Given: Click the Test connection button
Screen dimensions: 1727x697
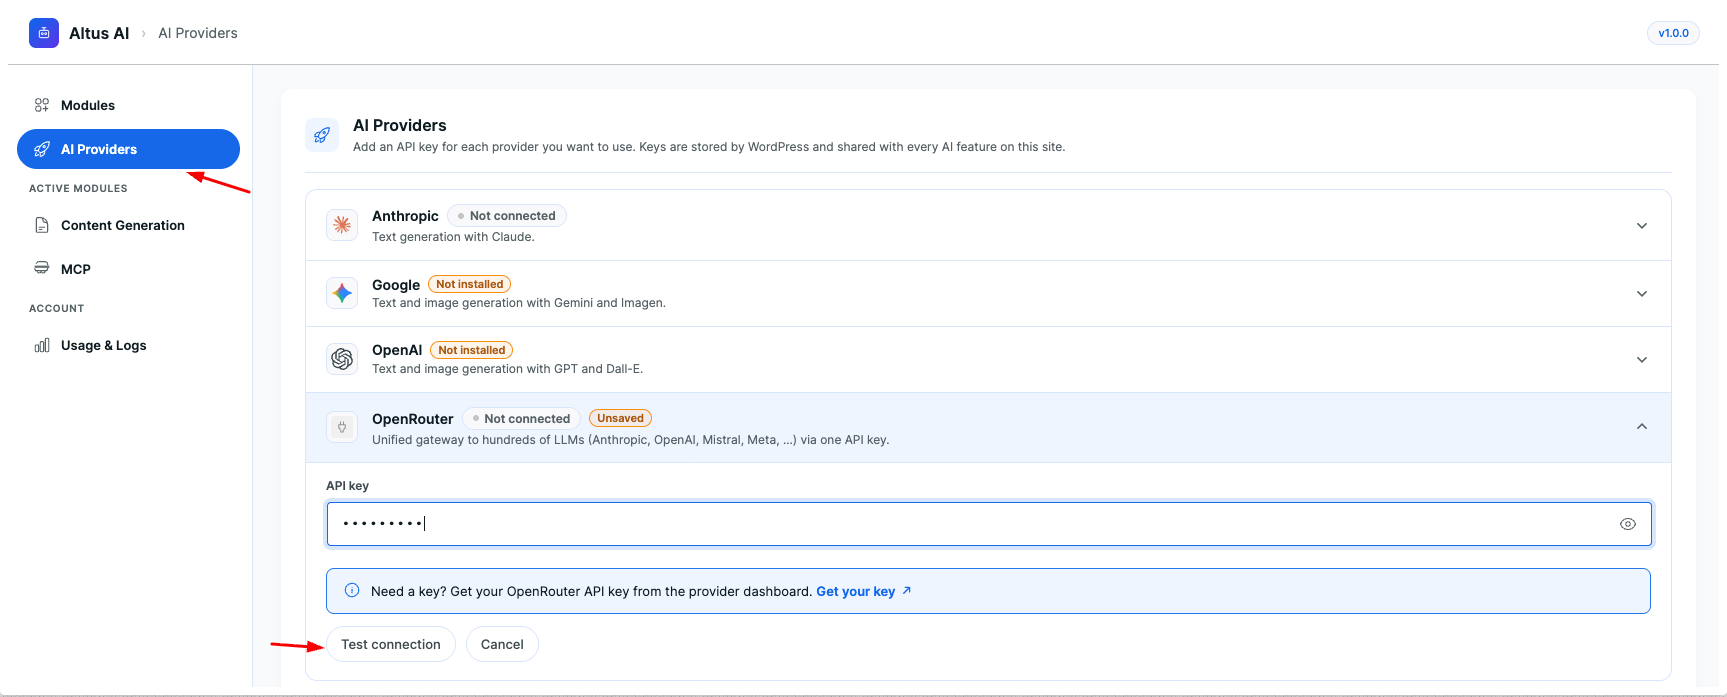Looking at the screenshot, I should pyautogui.click(x=391, y=644).
